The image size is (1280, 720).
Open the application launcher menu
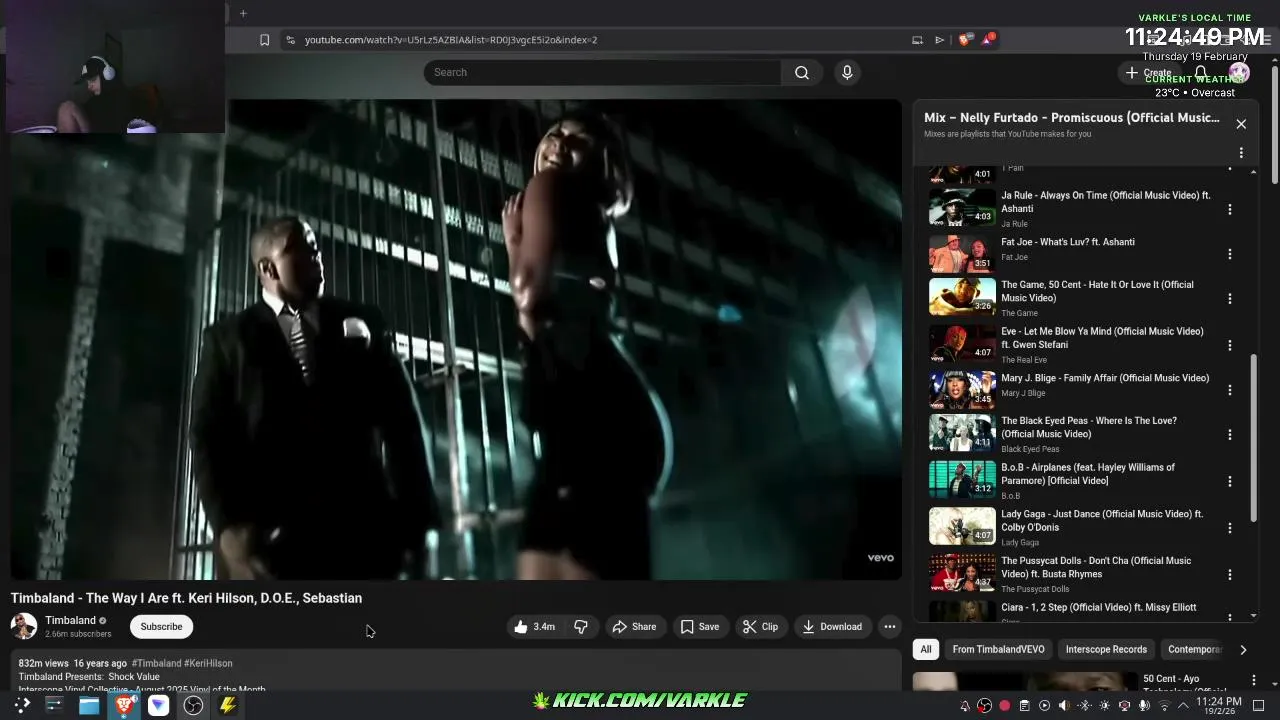pos(22,705)
